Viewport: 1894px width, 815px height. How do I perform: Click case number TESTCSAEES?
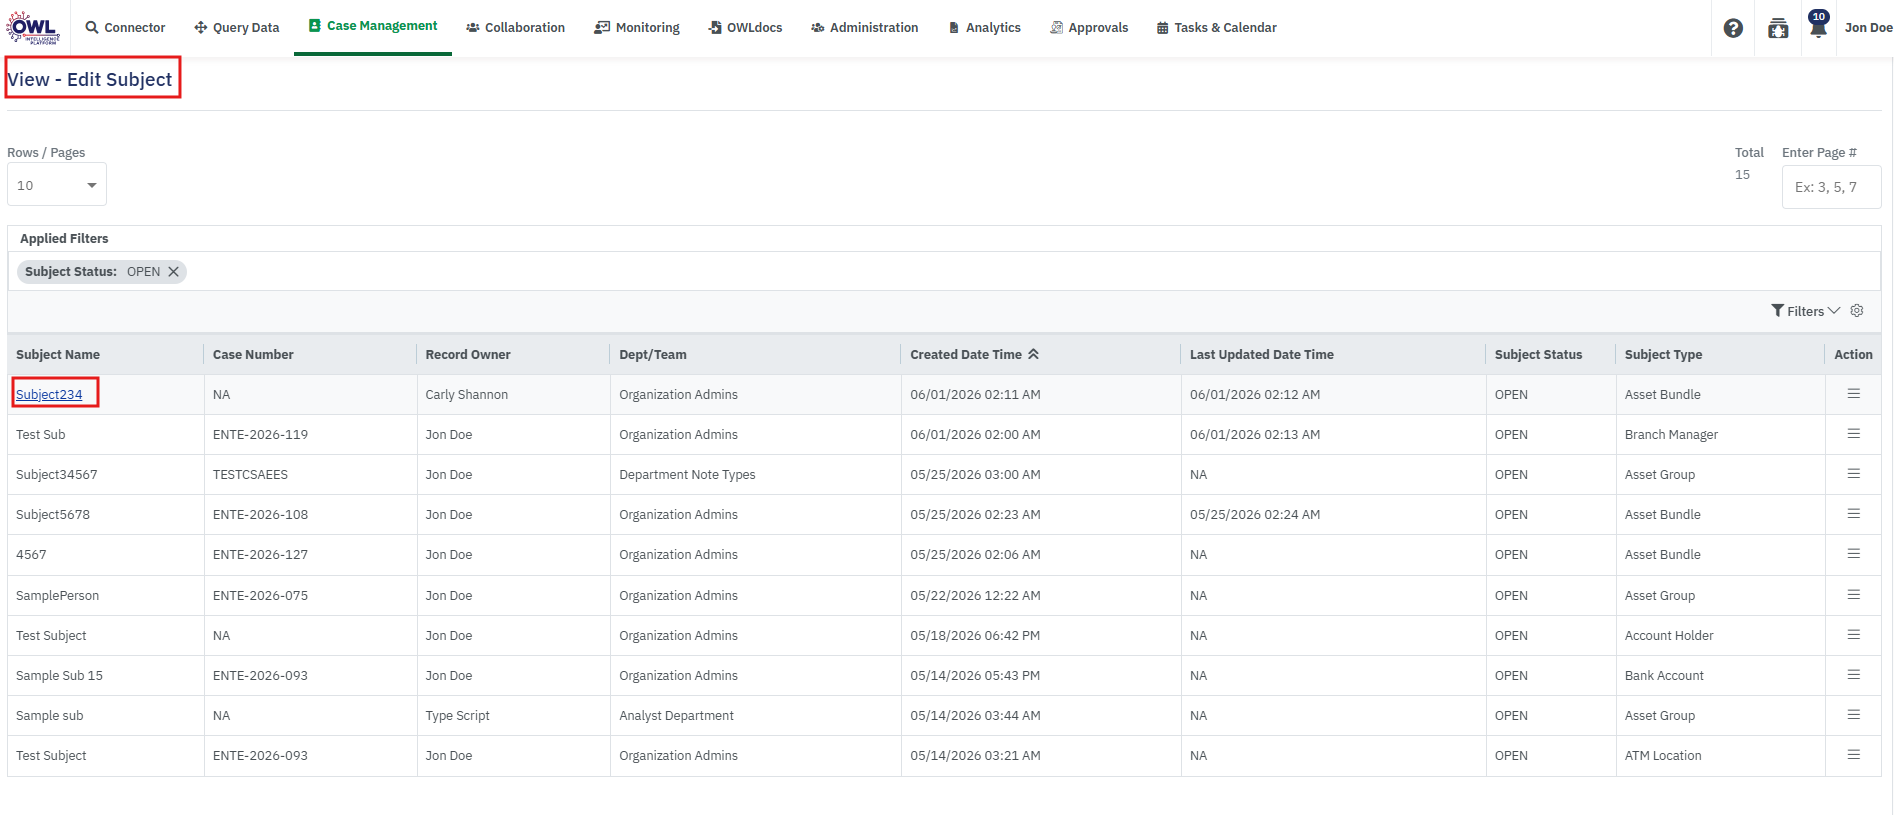tap(250, 475)
